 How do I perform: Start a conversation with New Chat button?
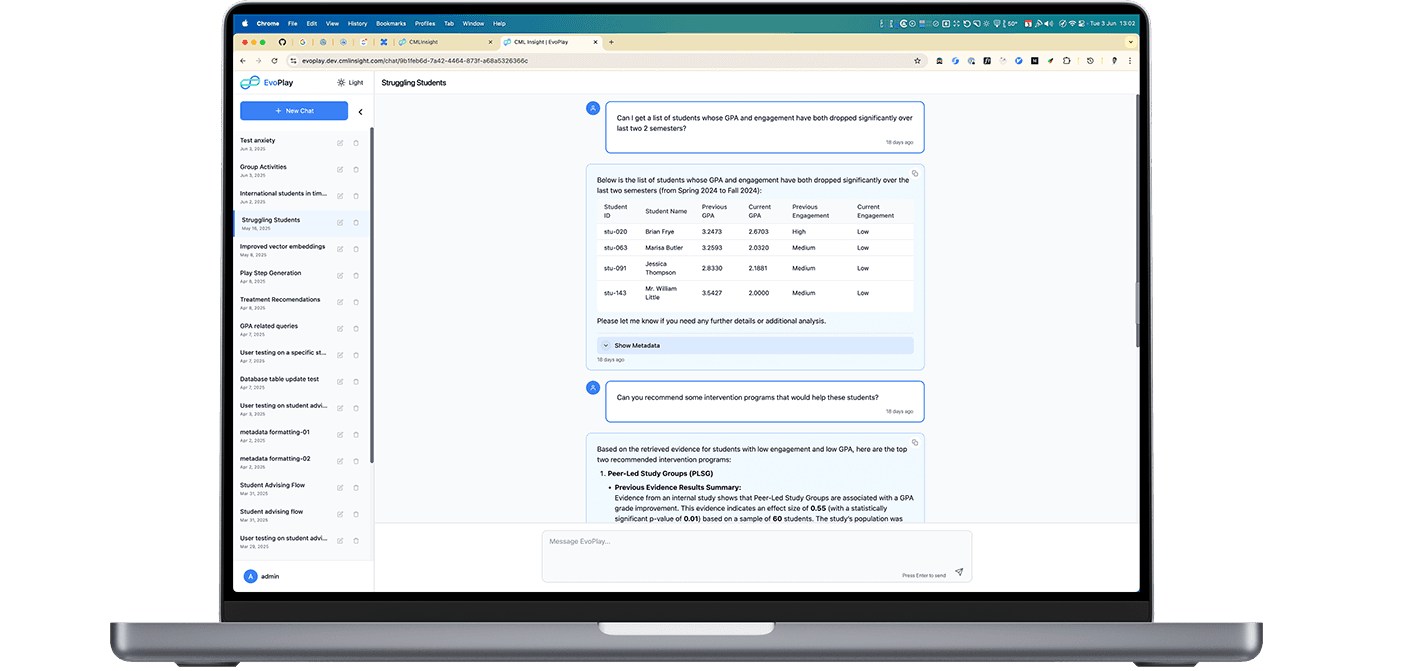[x=293, y=111]
